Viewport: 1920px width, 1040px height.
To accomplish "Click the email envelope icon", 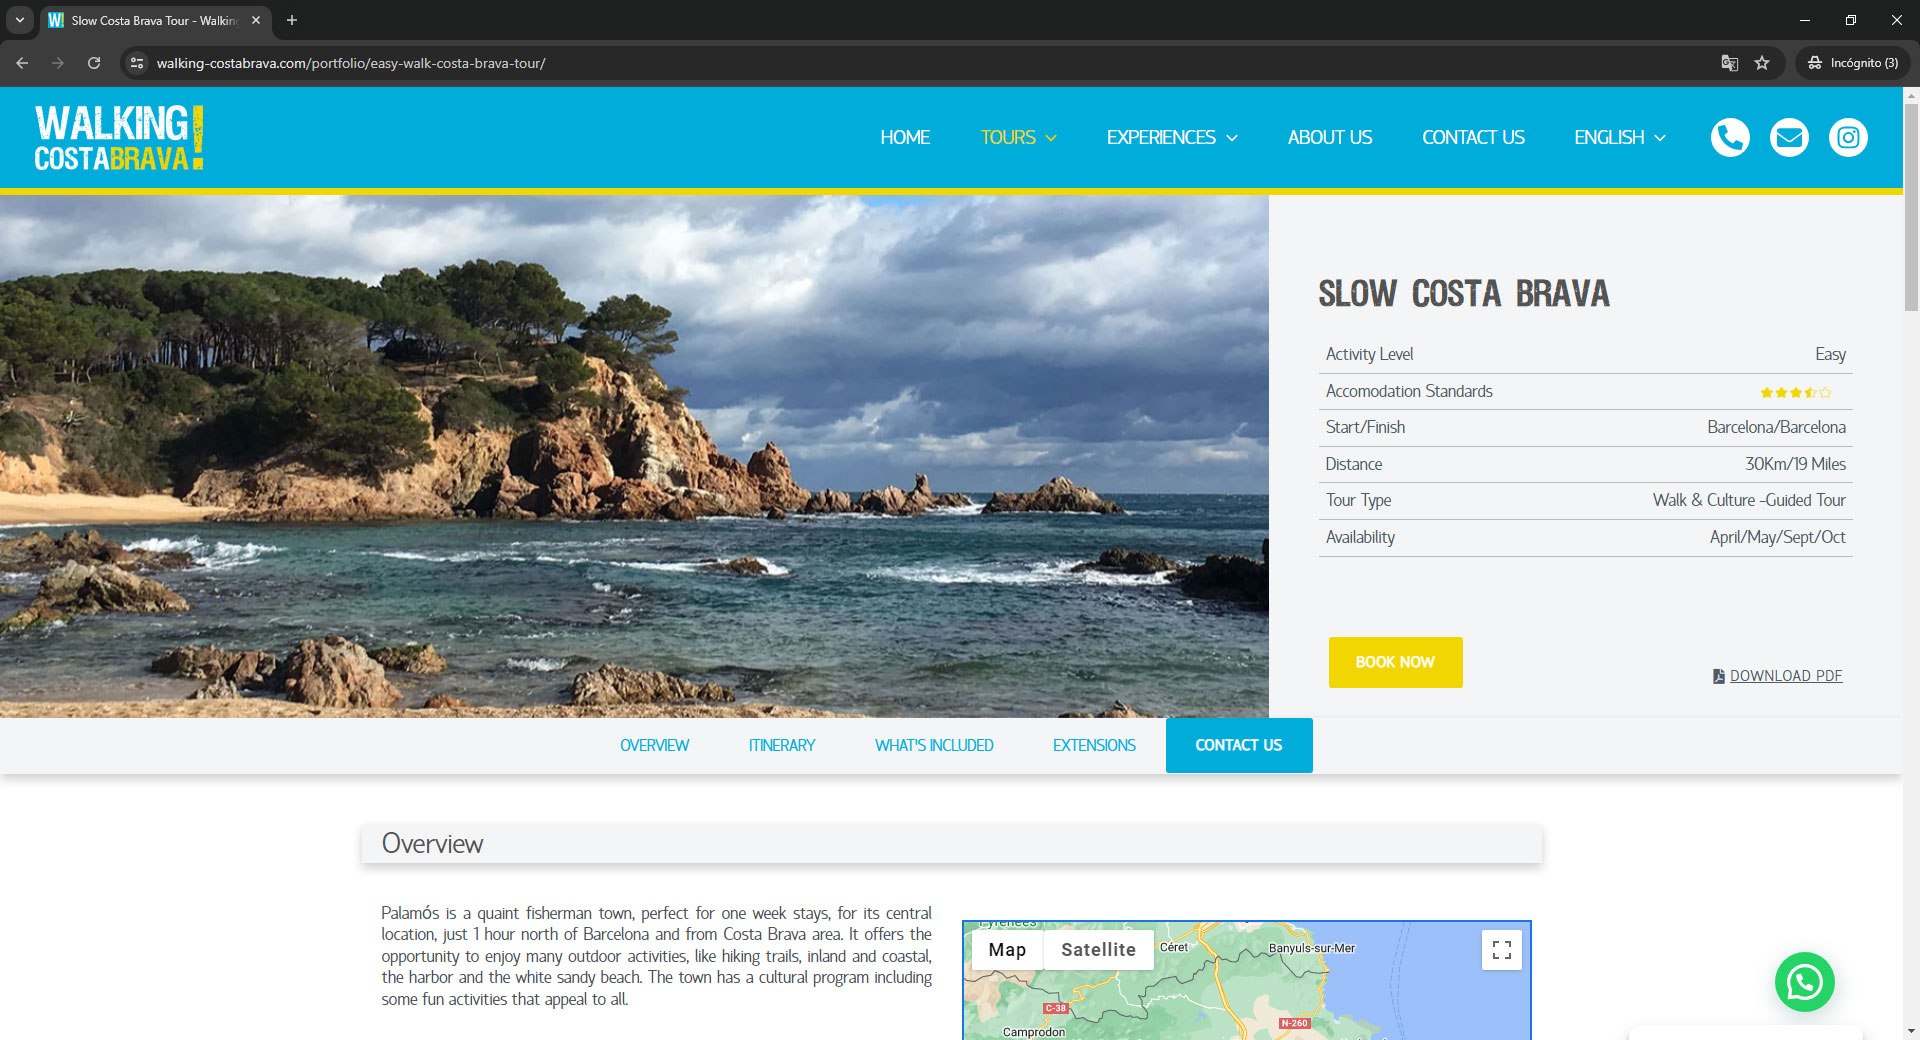I will point(1789,137).
